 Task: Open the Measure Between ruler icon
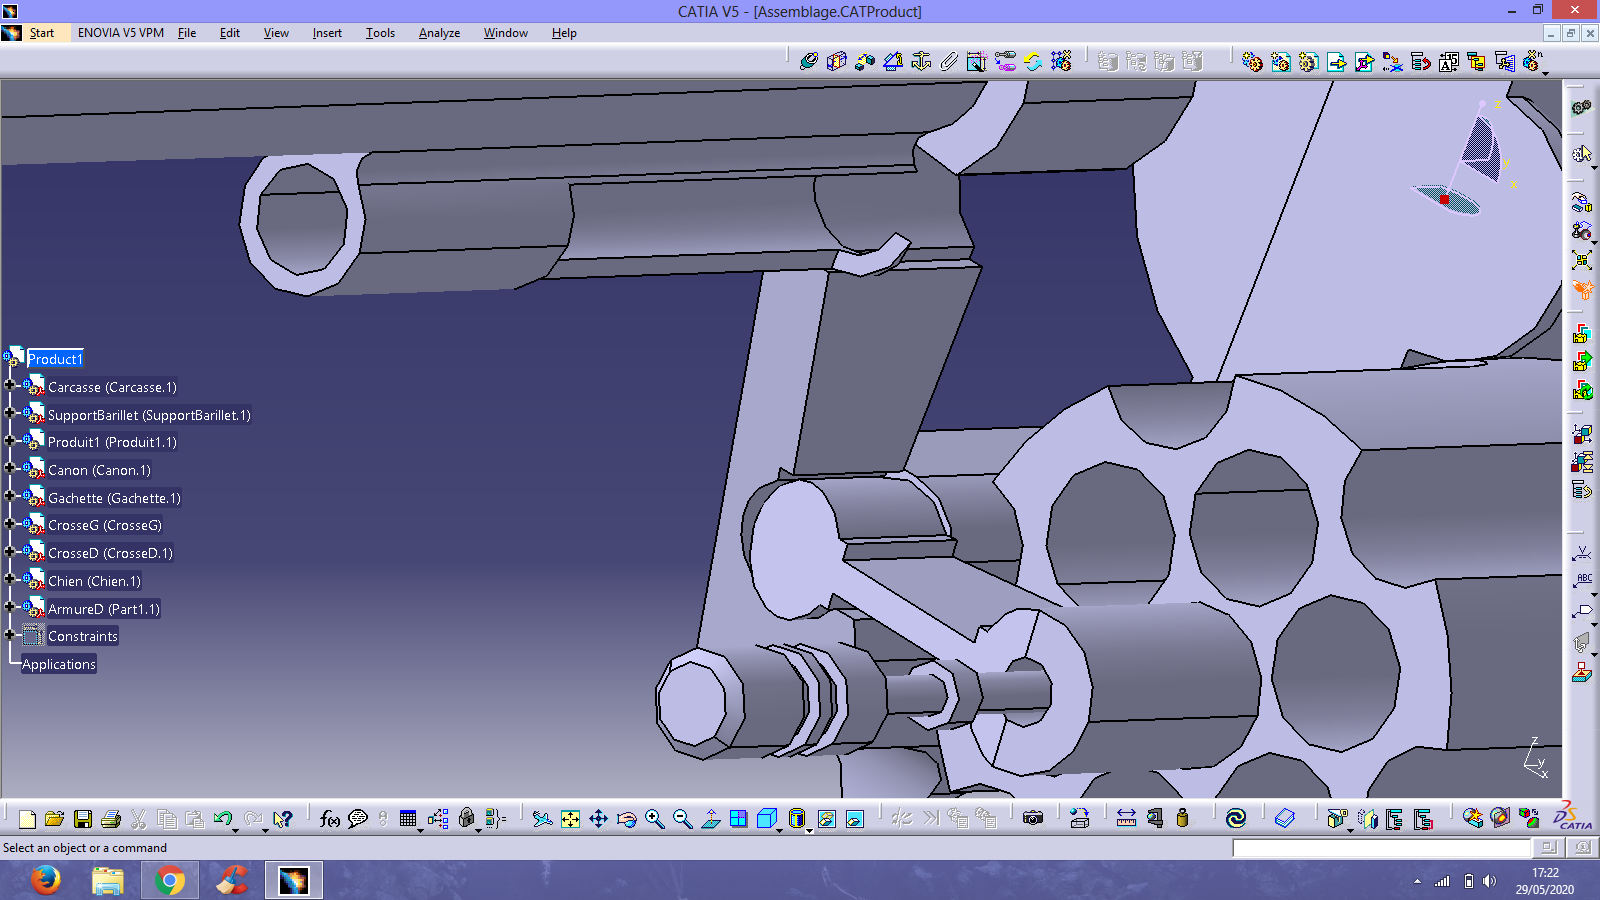[x=1126, y=819]
